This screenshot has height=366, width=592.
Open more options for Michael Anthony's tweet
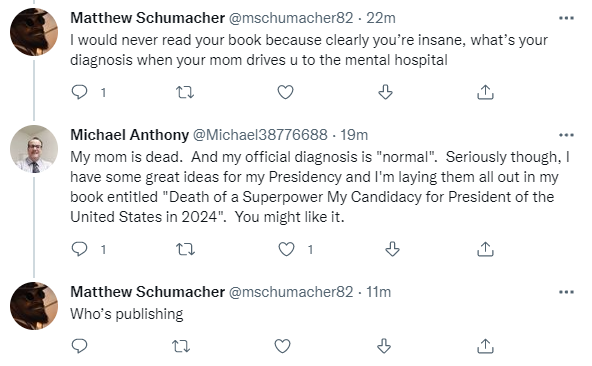point(566,135)
